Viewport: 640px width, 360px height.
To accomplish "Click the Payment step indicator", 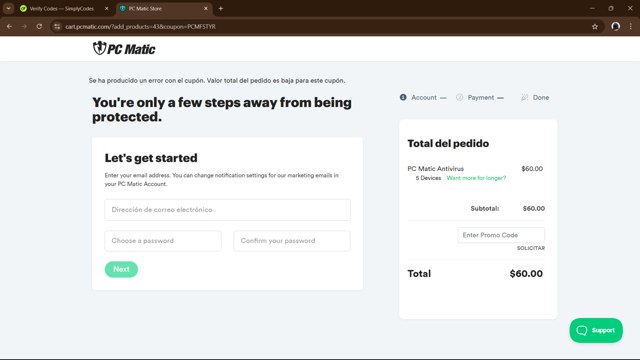I will pos(480,98).
